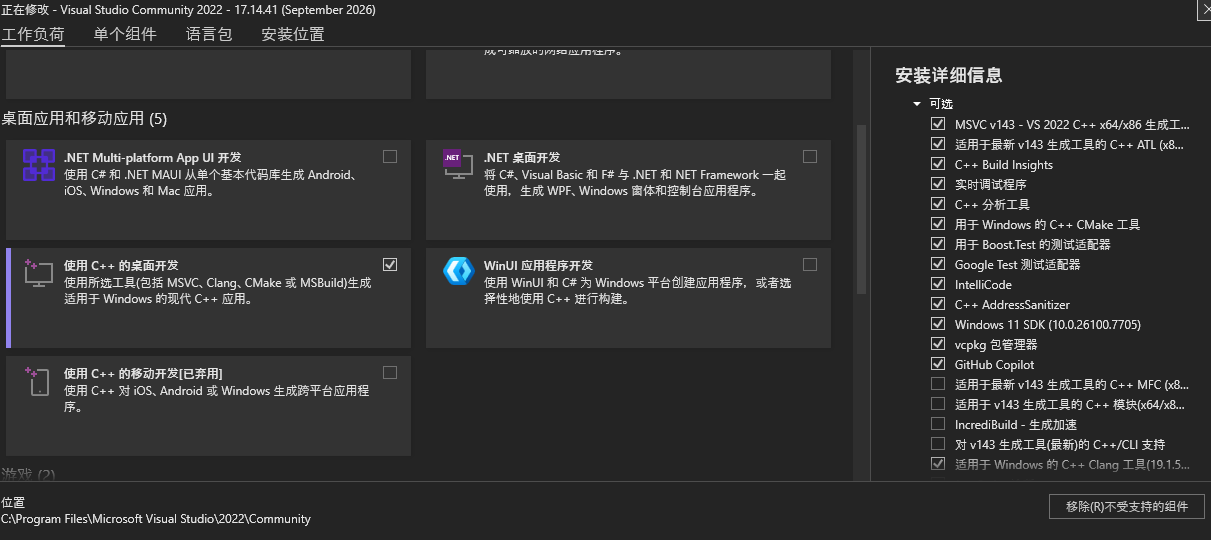The image size is (1211, 540).
Task: Check 适用于最新 v143 生成工具的 C++ MFC
Action: coord(938,384)
